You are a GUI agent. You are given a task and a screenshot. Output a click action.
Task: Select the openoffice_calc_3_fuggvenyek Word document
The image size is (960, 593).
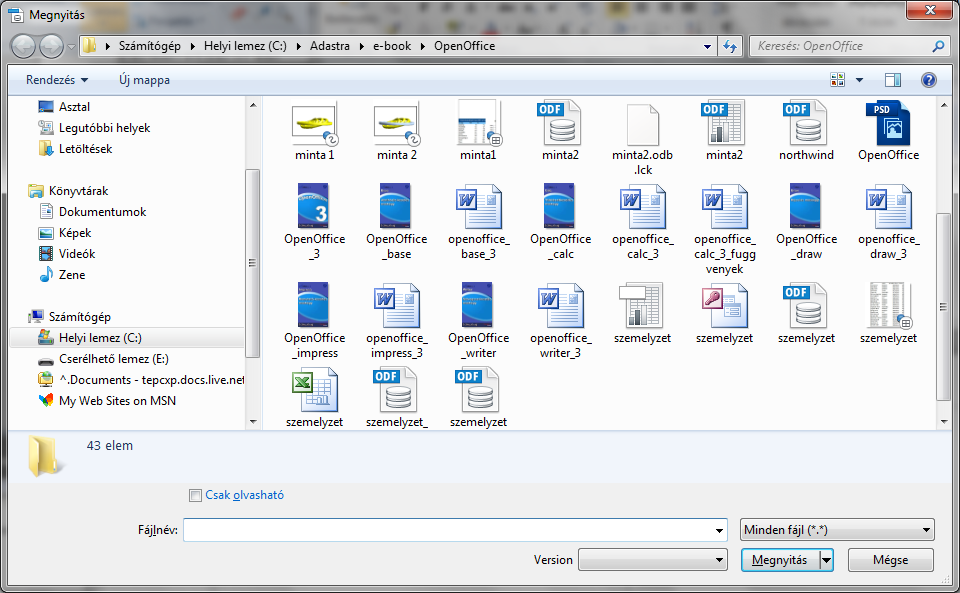pyautogui.click(x=724, y=229)
